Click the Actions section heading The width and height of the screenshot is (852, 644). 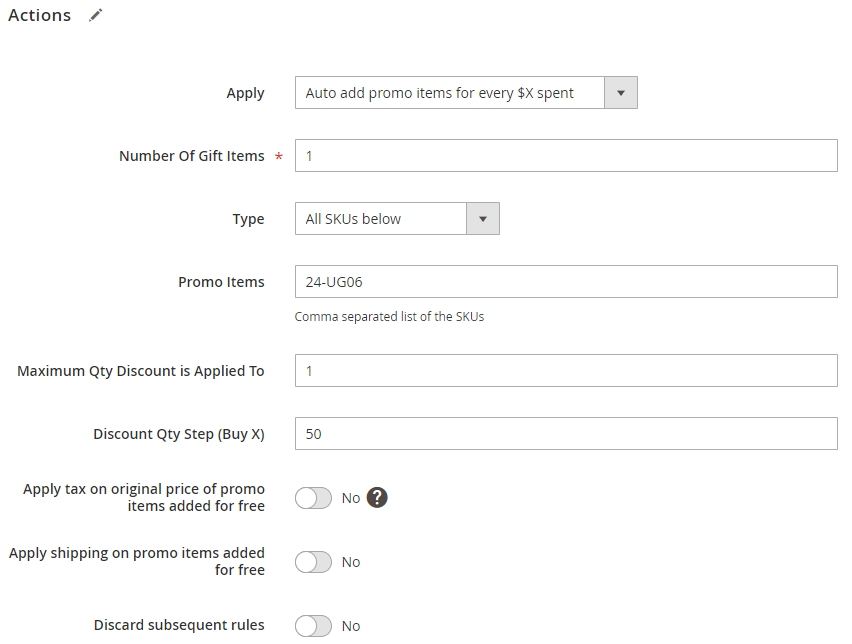tap(40, 15)
